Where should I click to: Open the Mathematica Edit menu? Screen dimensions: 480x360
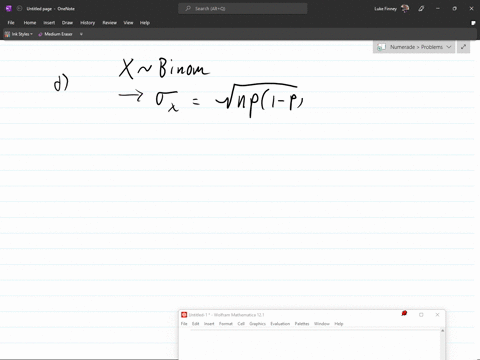coord(195,324)
